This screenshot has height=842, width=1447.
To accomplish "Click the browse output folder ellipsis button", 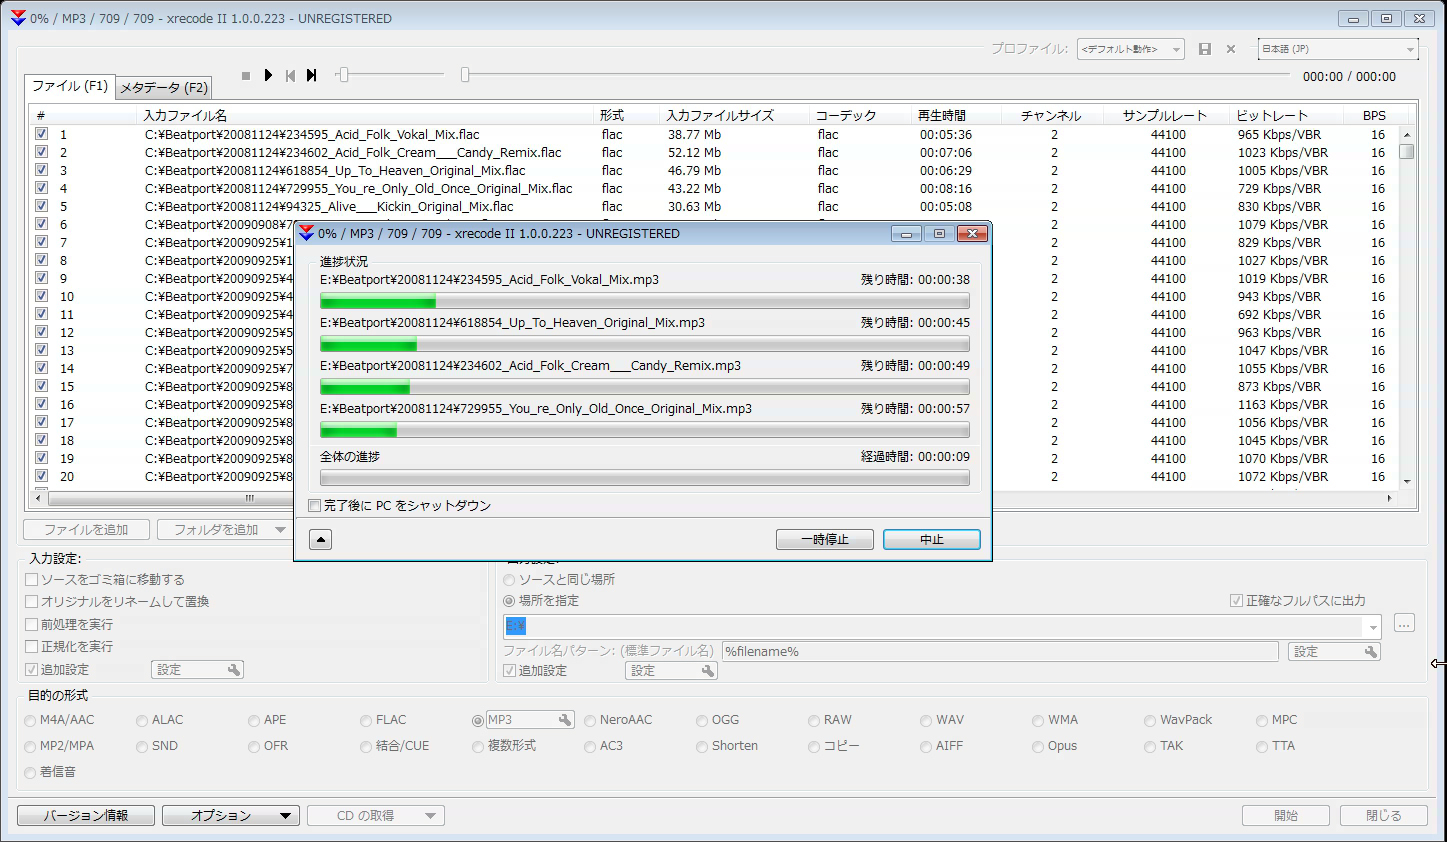I will pos(1404,623).
